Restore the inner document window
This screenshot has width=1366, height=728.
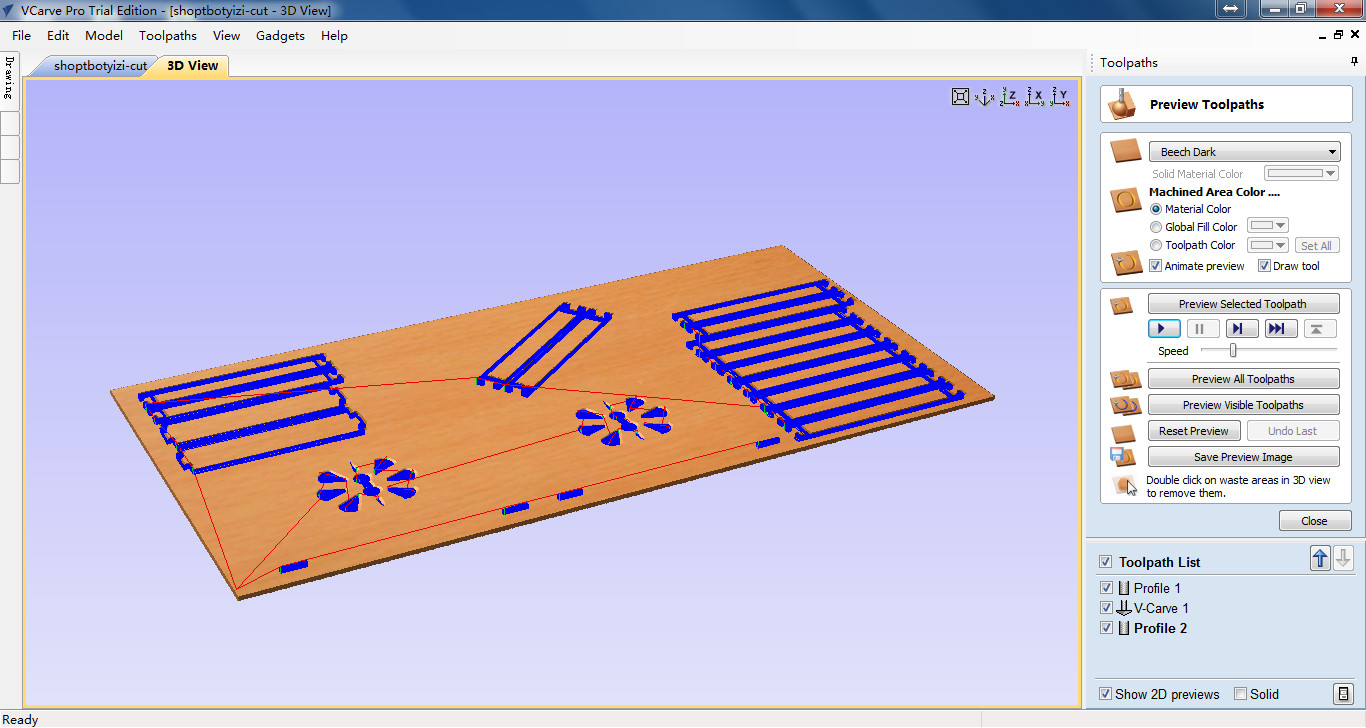(x=1338, y=35)
